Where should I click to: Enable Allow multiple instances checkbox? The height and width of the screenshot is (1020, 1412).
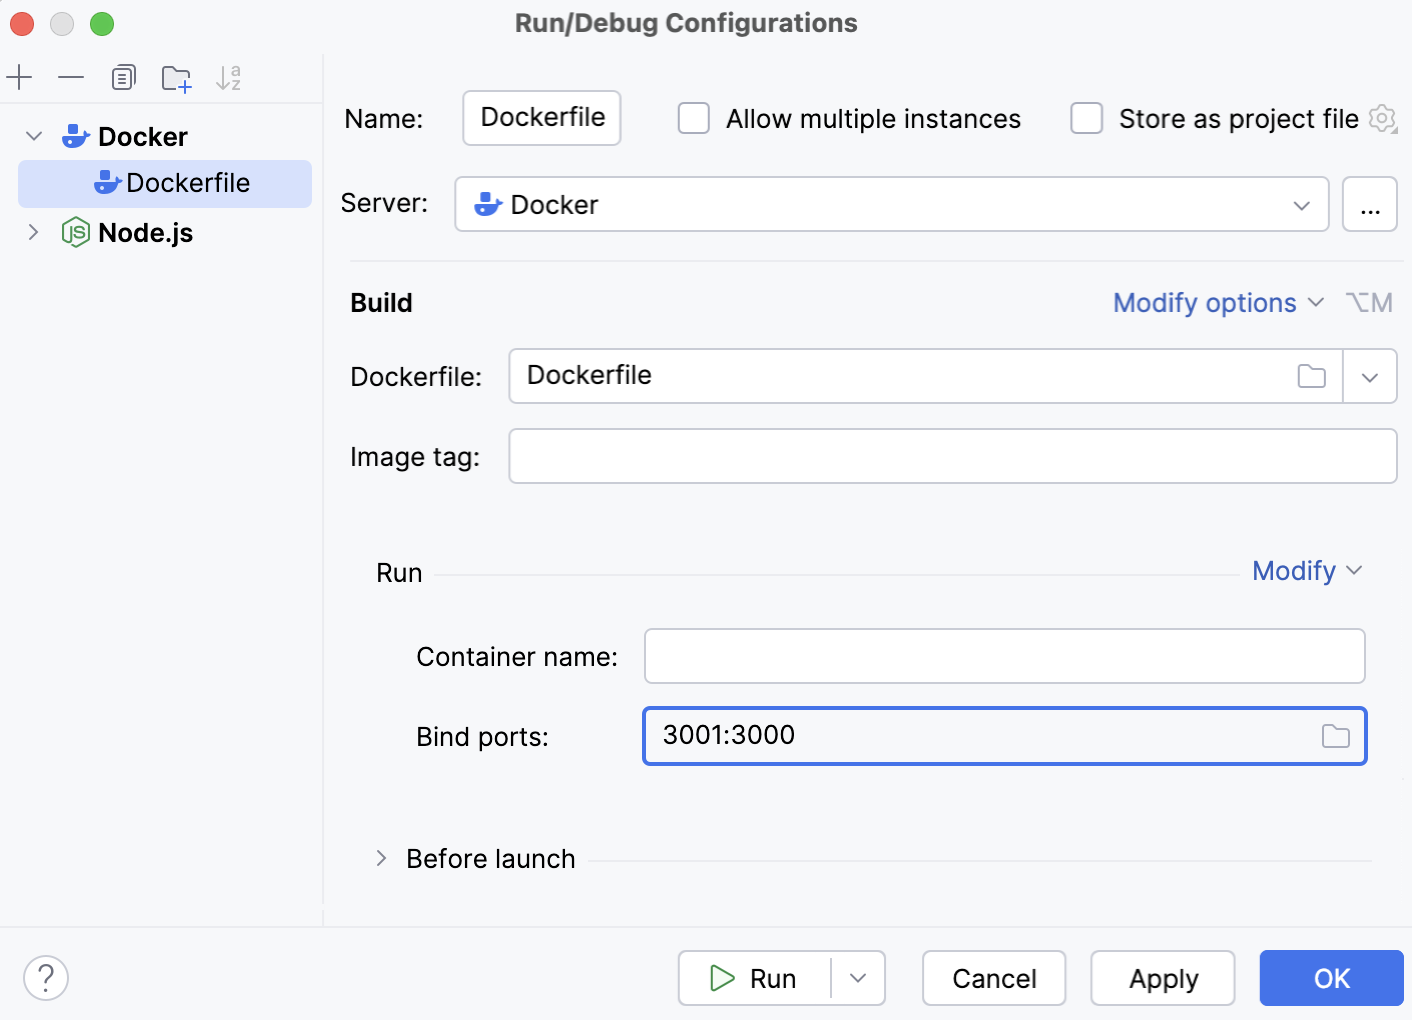[694, 119]
